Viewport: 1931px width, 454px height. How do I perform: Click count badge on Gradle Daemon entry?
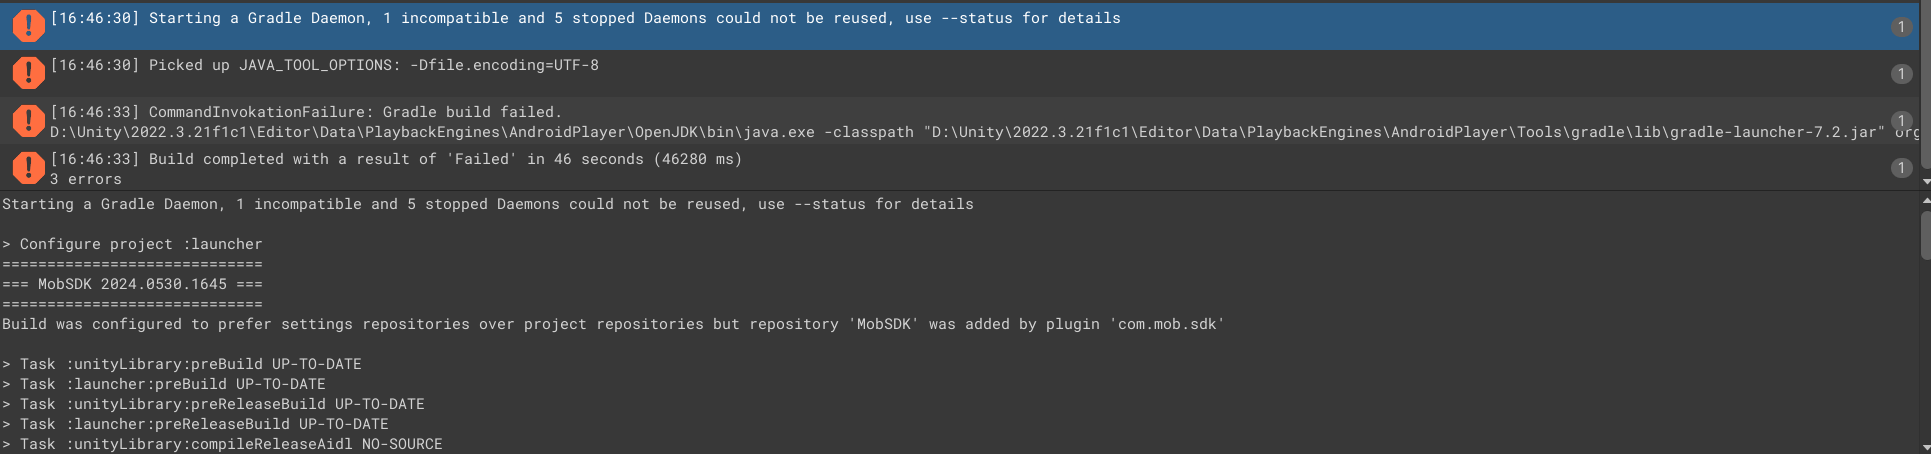1901,27
